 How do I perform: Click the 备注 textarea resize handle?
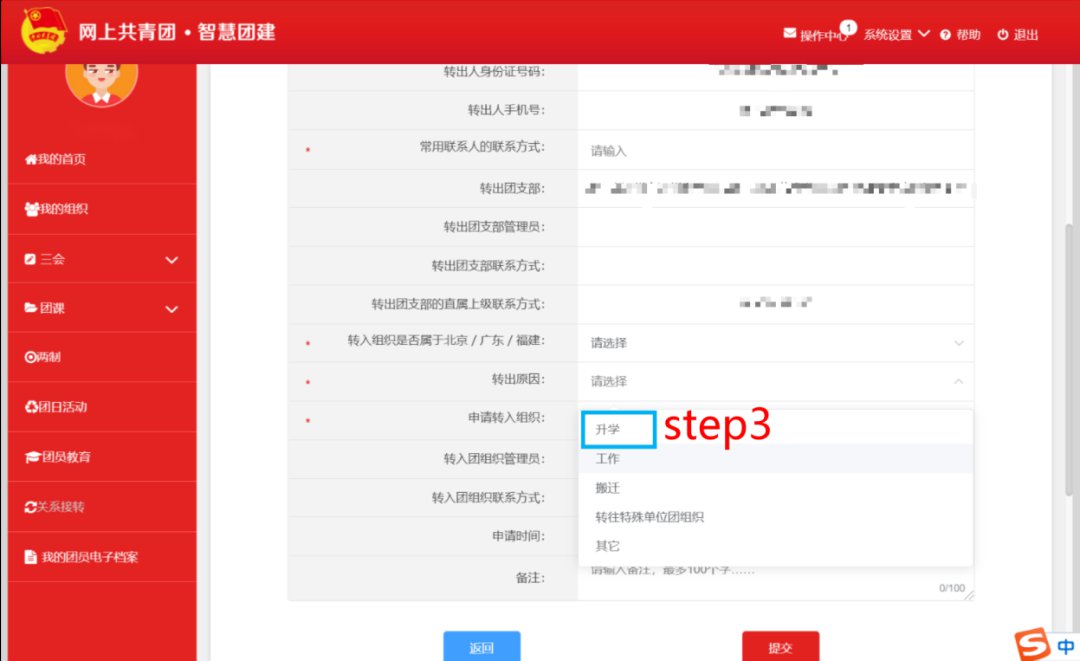point(969,595)
